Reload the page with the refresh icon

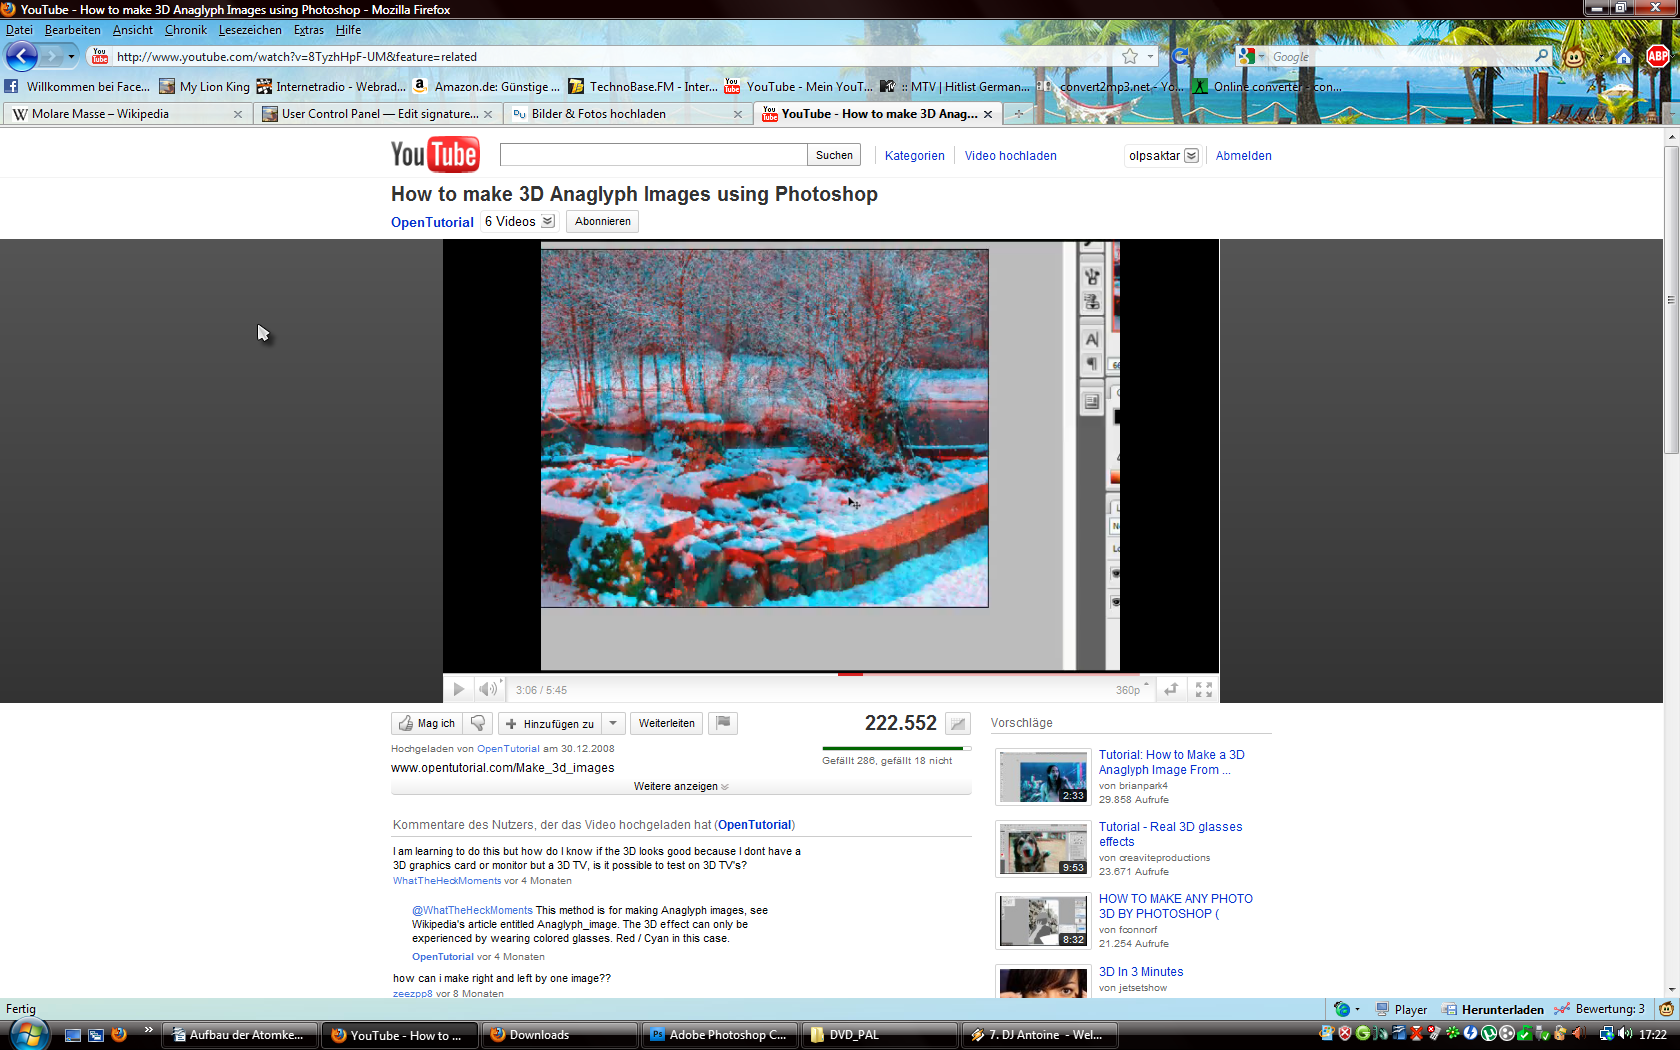[x=1180, y=57]
